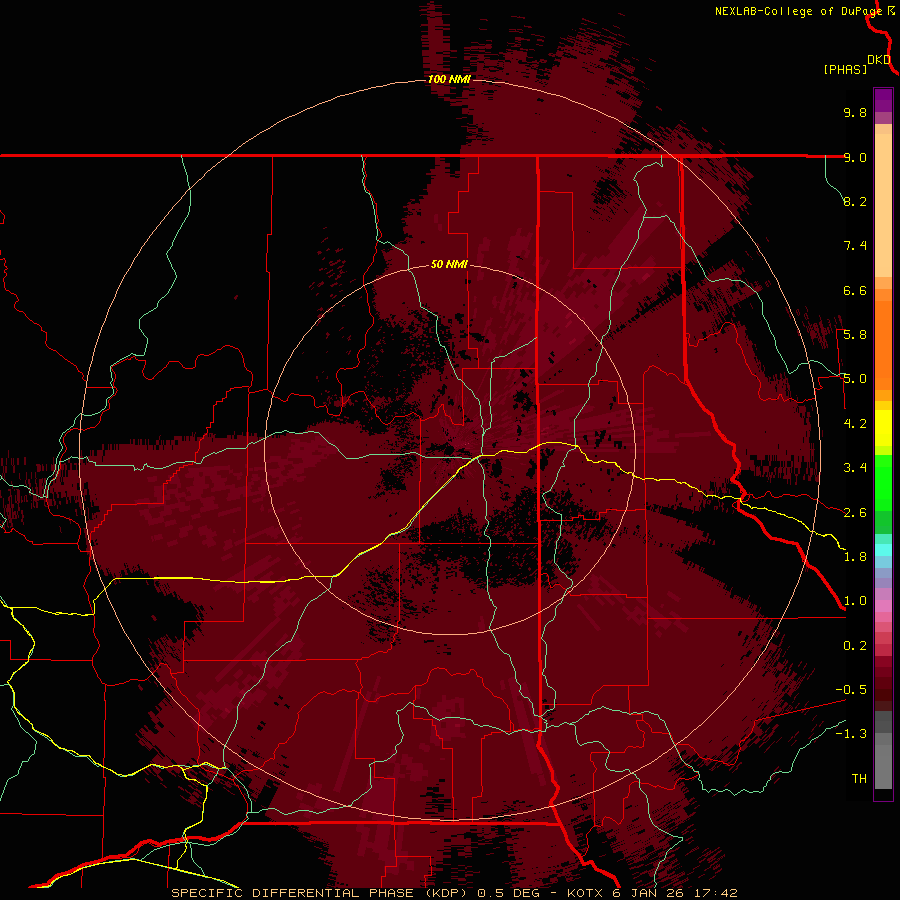Click the 2.6 legend value

click(x=855, y=513)
